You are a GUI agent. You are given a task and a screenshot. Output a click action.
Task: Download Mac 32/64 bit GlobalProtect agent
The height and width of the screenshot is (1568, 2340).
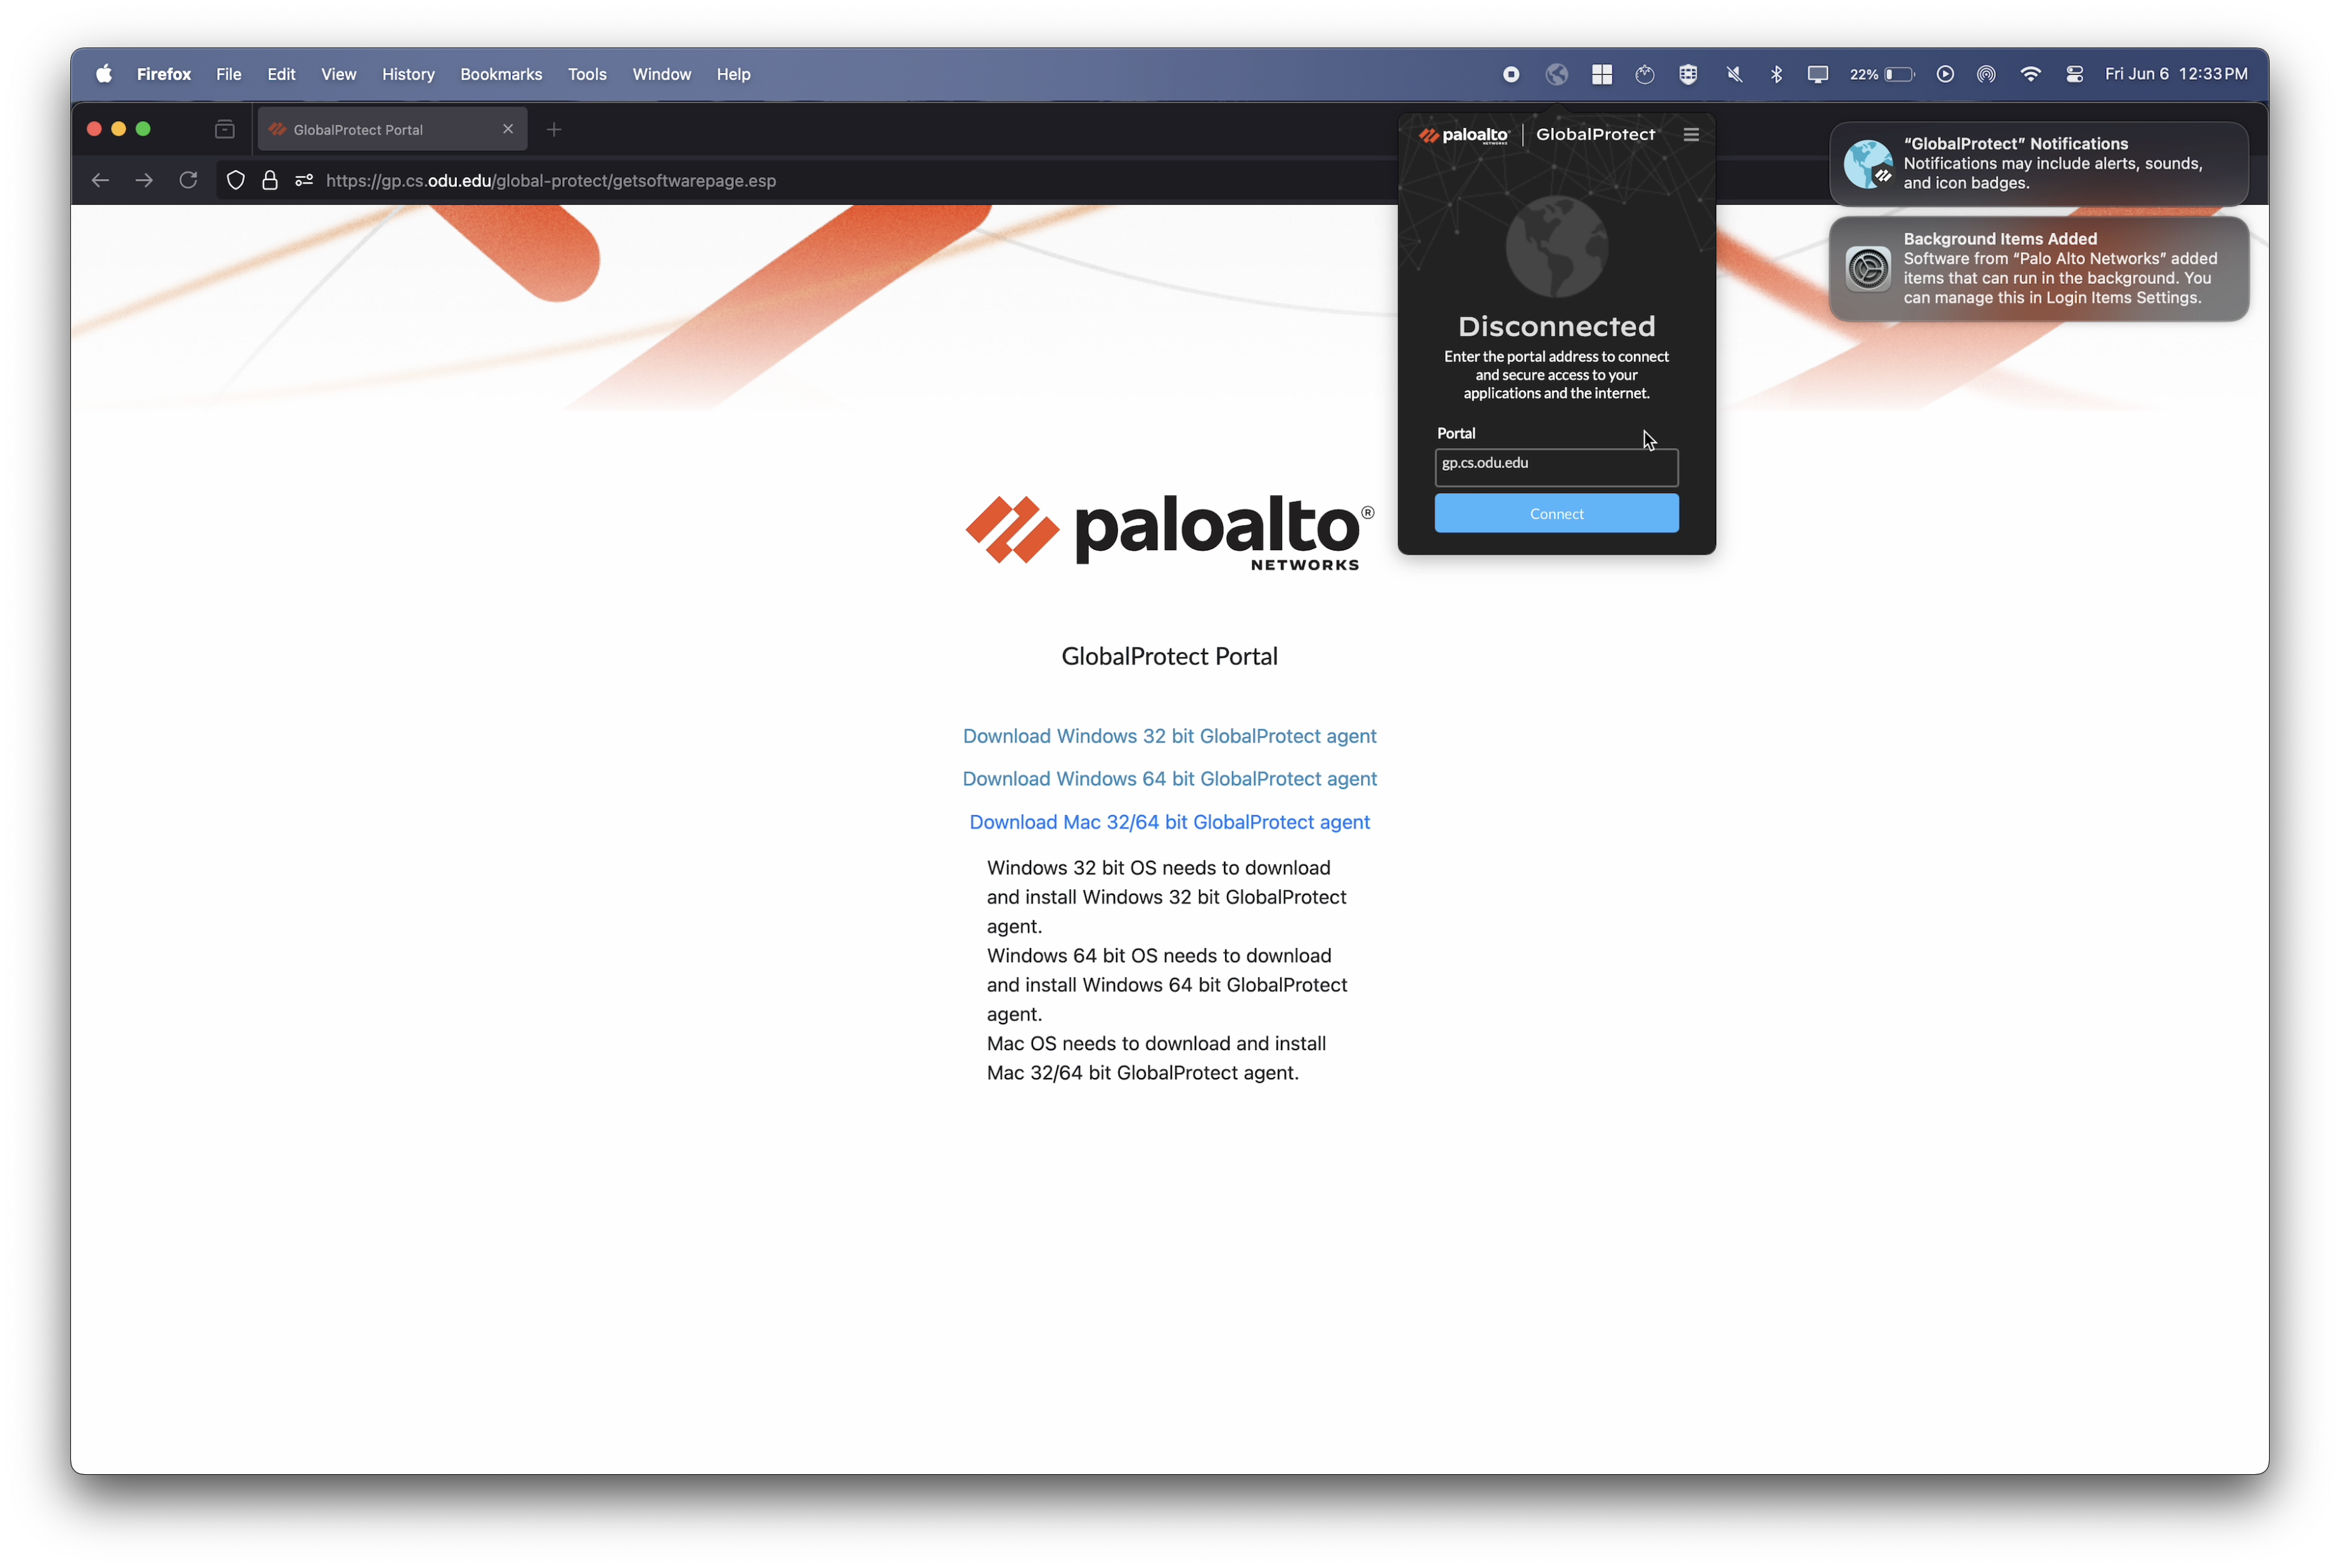pyautogui.click(x=1169, y=822)
